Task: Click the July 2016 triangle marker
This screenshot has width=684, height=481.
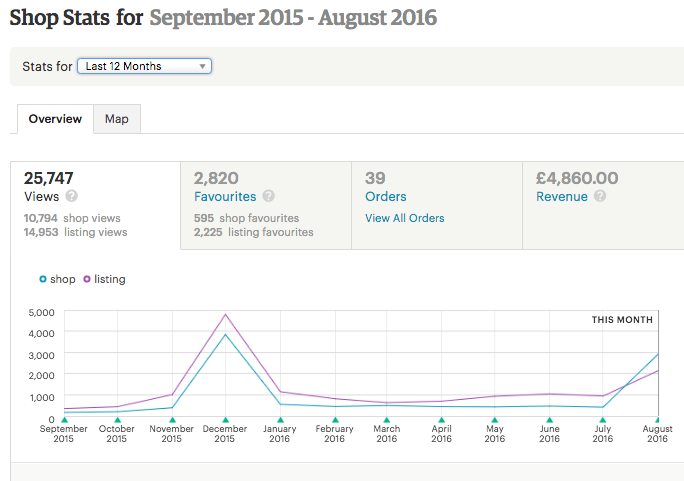Action: tap(603, 420)
